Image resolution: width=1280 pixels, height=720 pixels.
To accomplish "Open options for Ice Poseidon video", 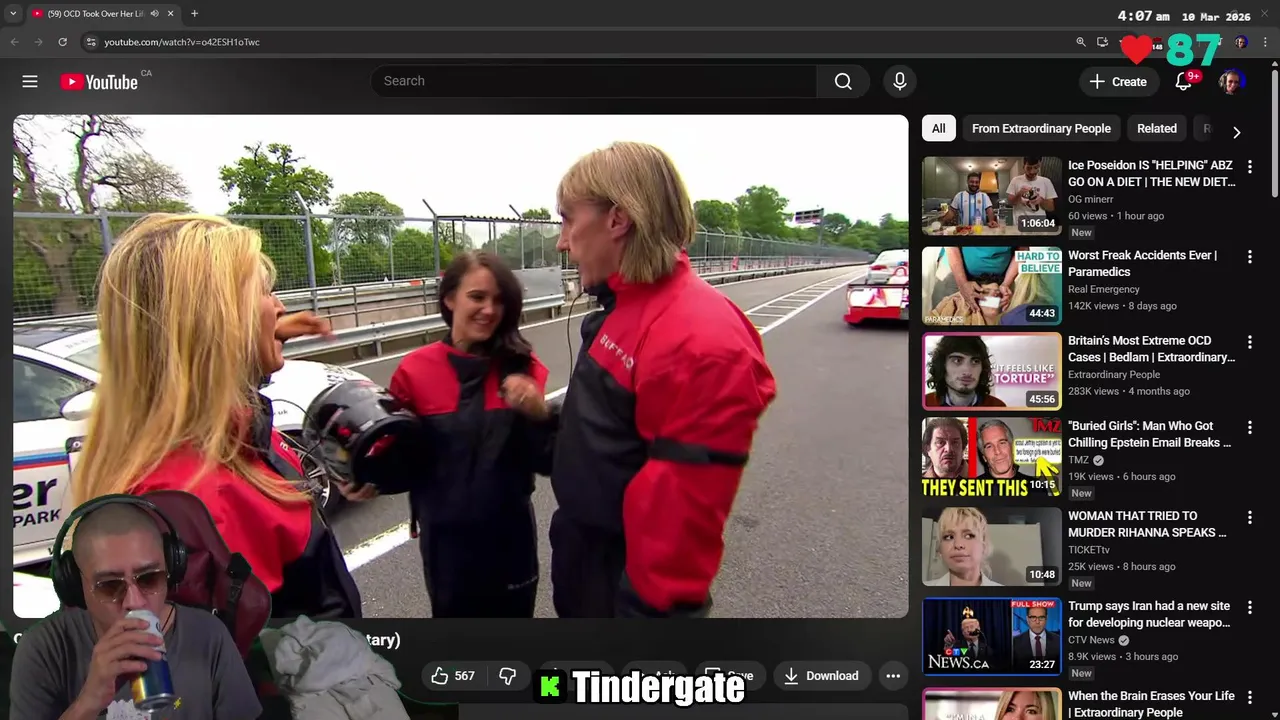I will [x=1249, y=167].
